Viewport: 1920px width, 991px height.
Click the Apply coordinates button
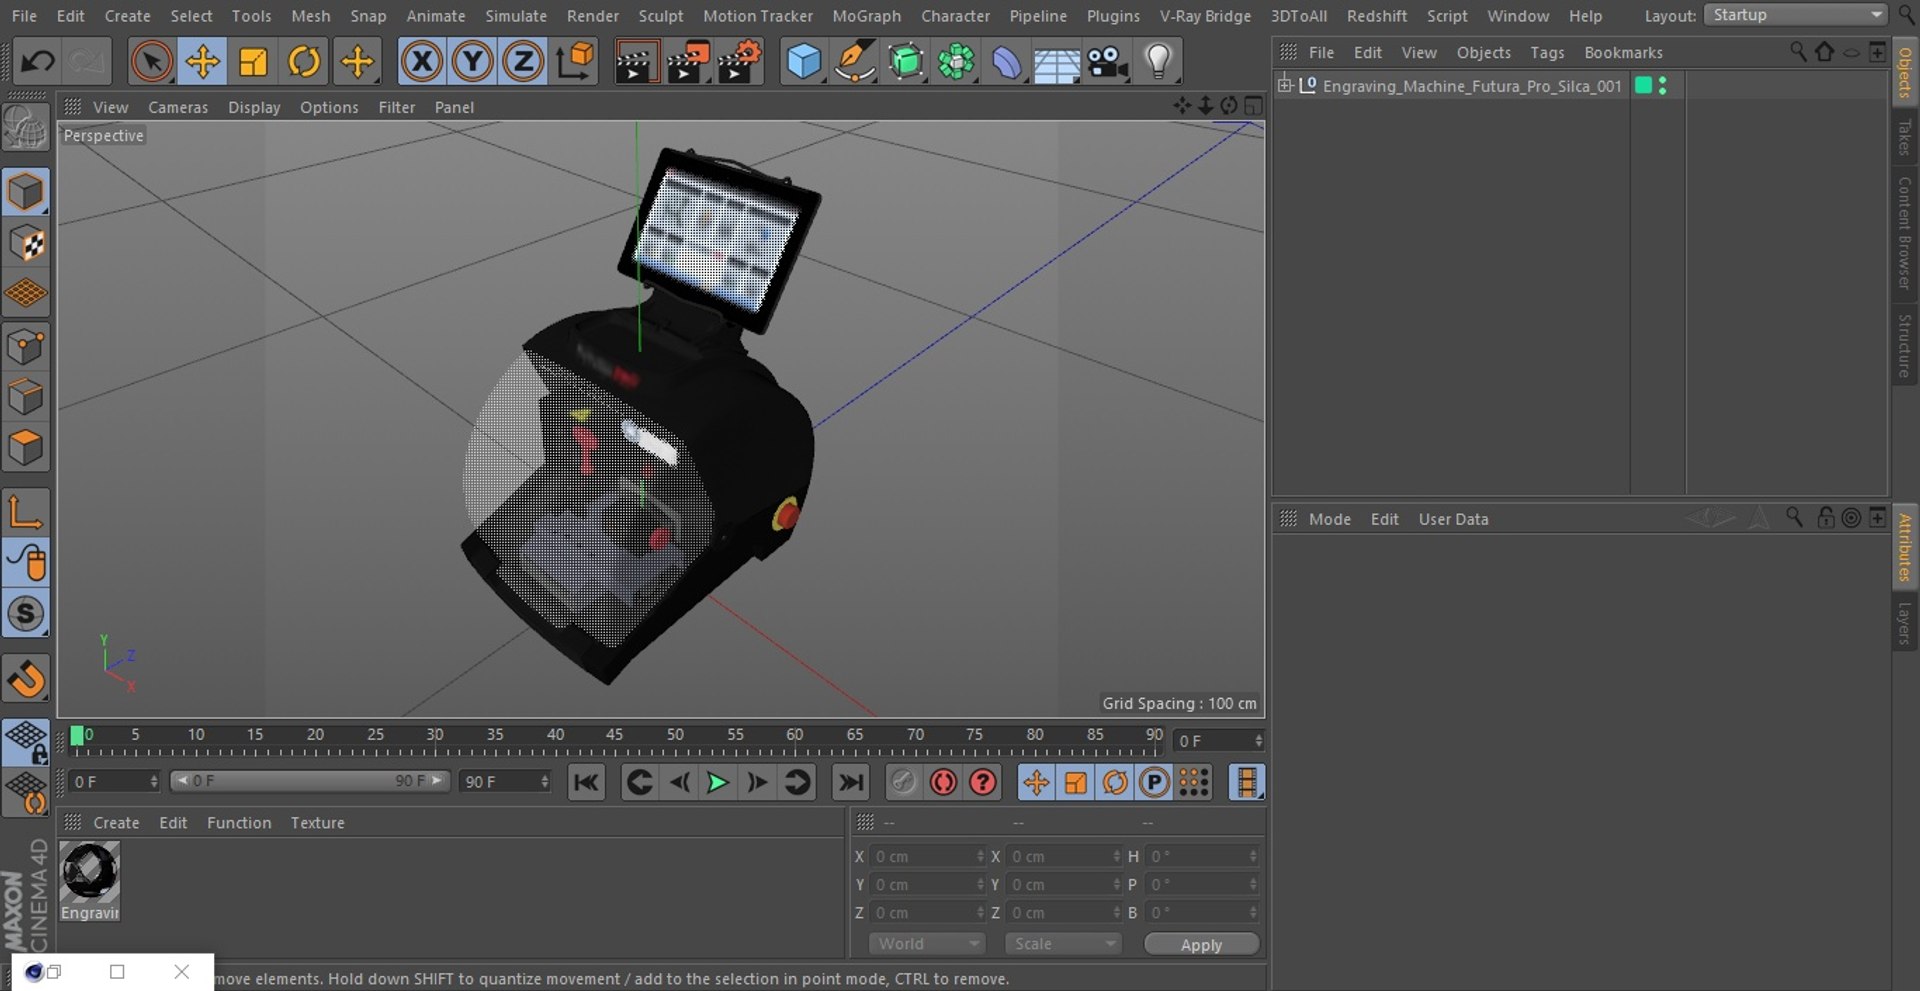click(1201, 945)
